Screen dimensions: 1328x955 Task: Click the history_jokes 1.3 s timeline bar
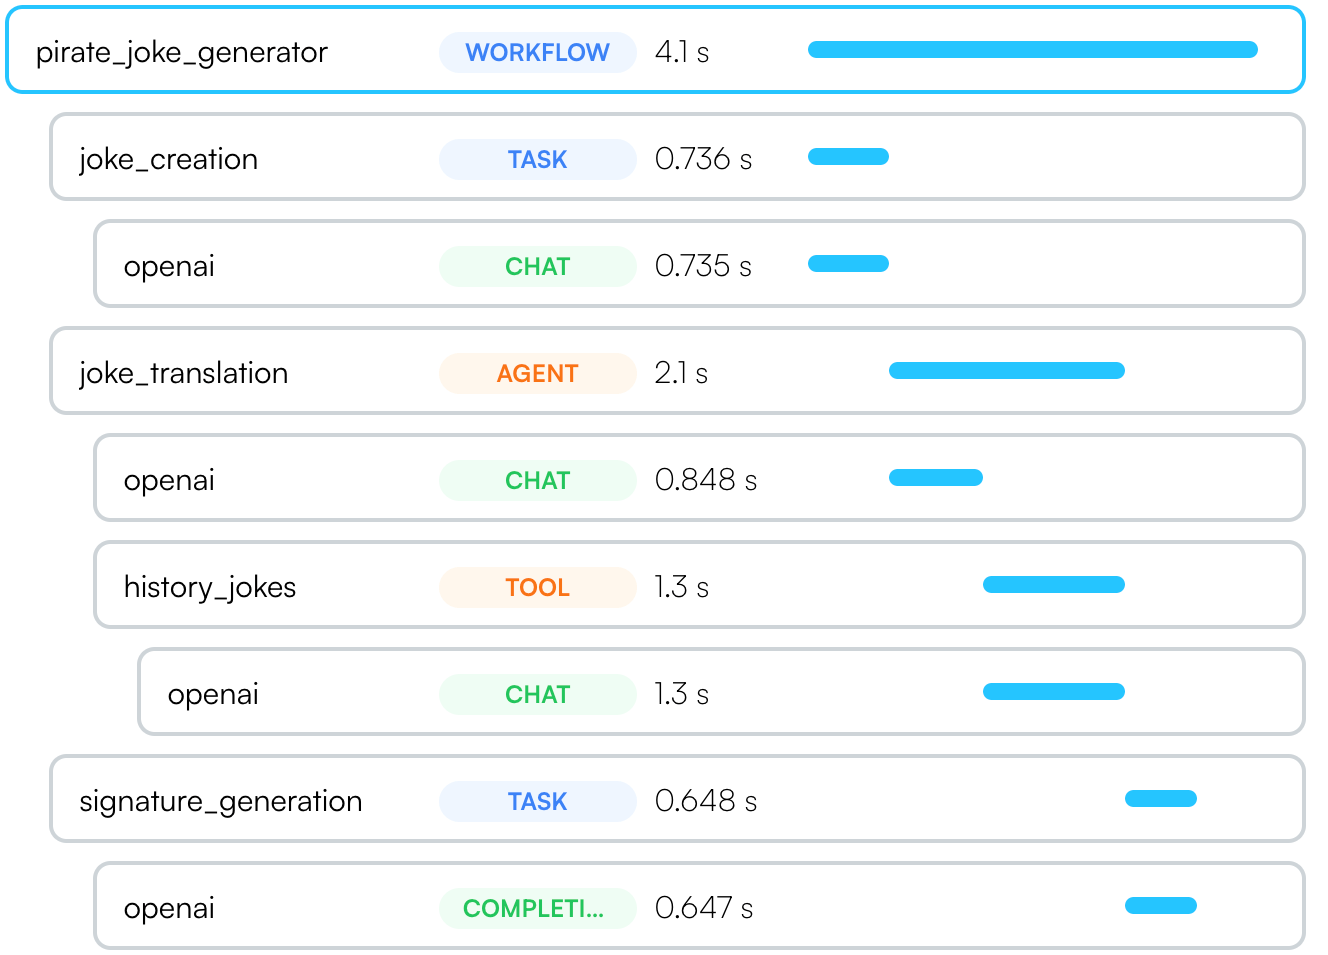pyautogui.click(x=1054, y=585)
